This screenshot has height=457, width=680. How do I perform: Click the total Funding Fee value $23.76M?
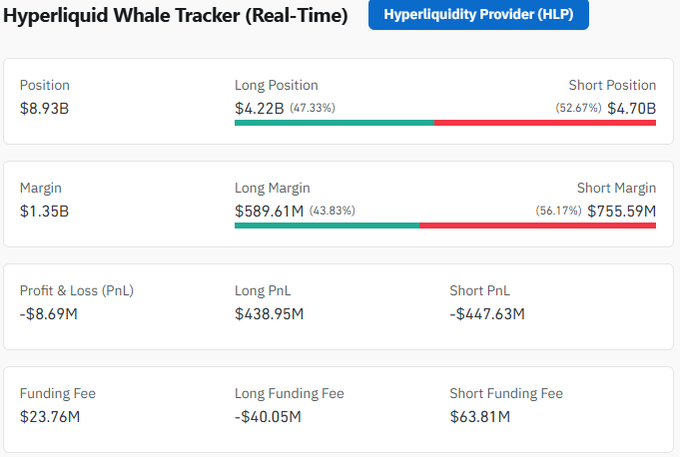pos(50,417)
